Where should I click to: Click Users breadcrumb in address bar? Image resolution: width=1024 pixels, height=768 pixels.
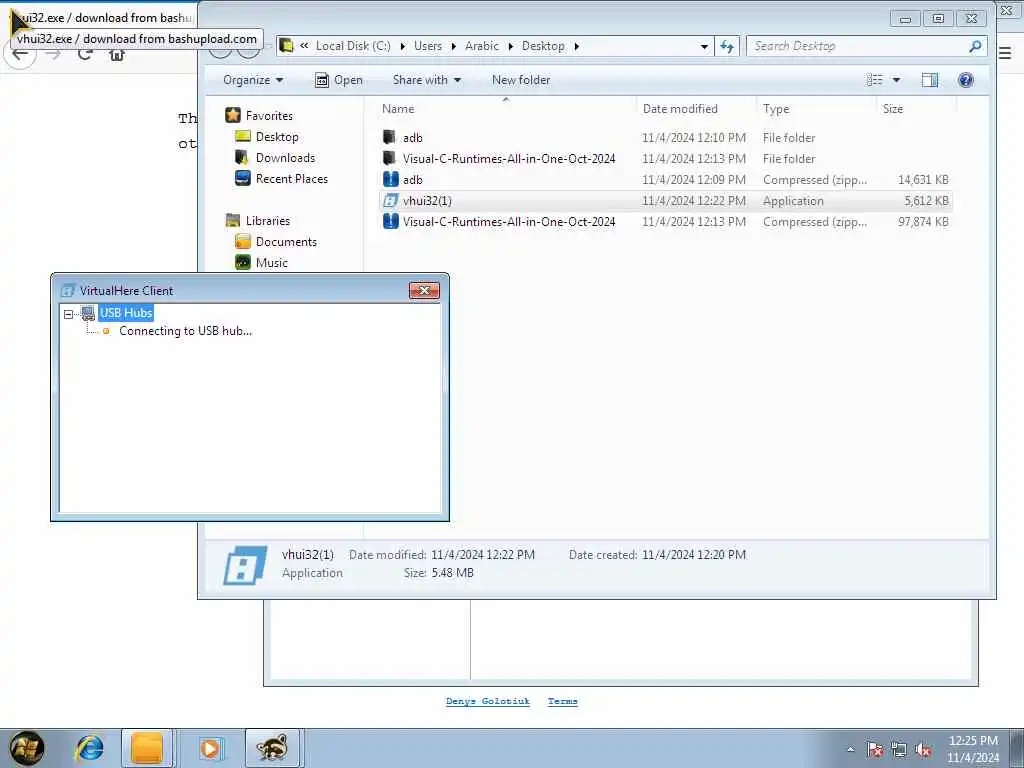pyautogui.click(x=428, y=46)
